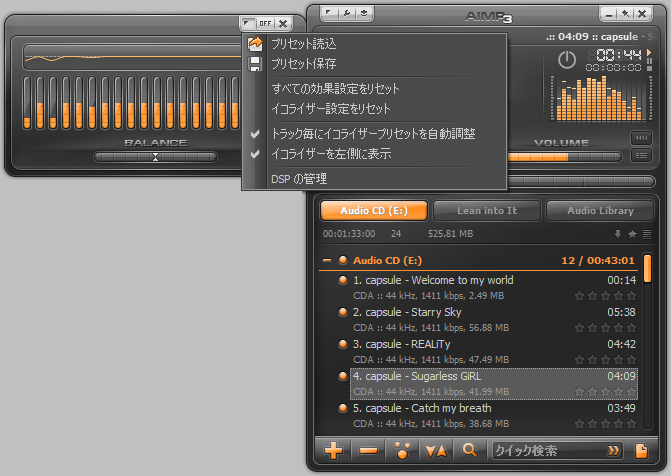
Task: Open DSP の管理 menu entry
Action: click(x=374, y=178)
